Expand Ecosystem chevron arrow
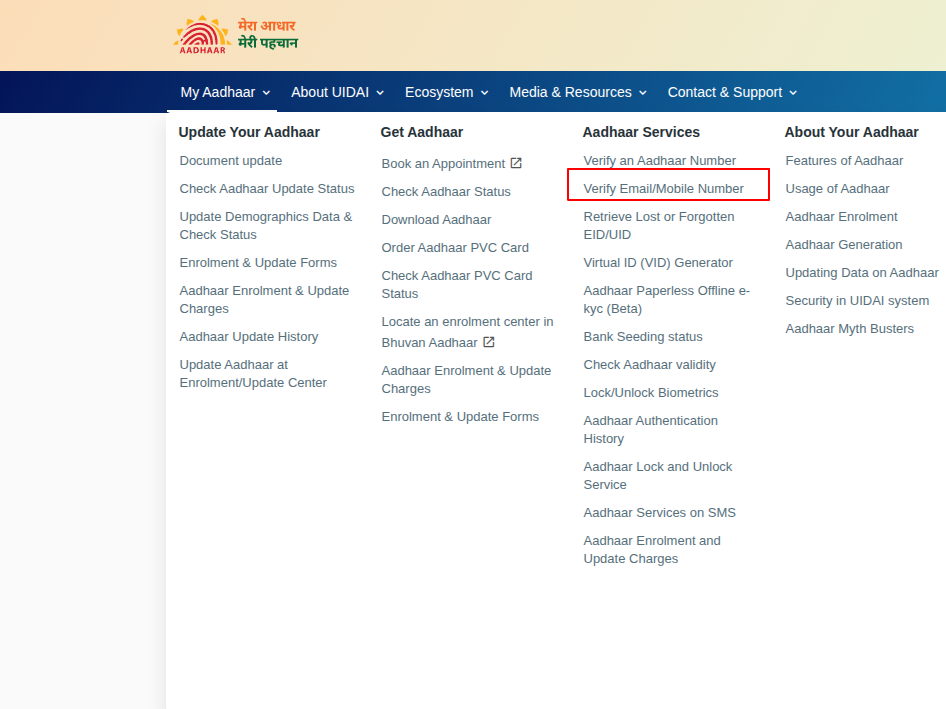Screen dimensions: 946x709 [x=484, y=92]
